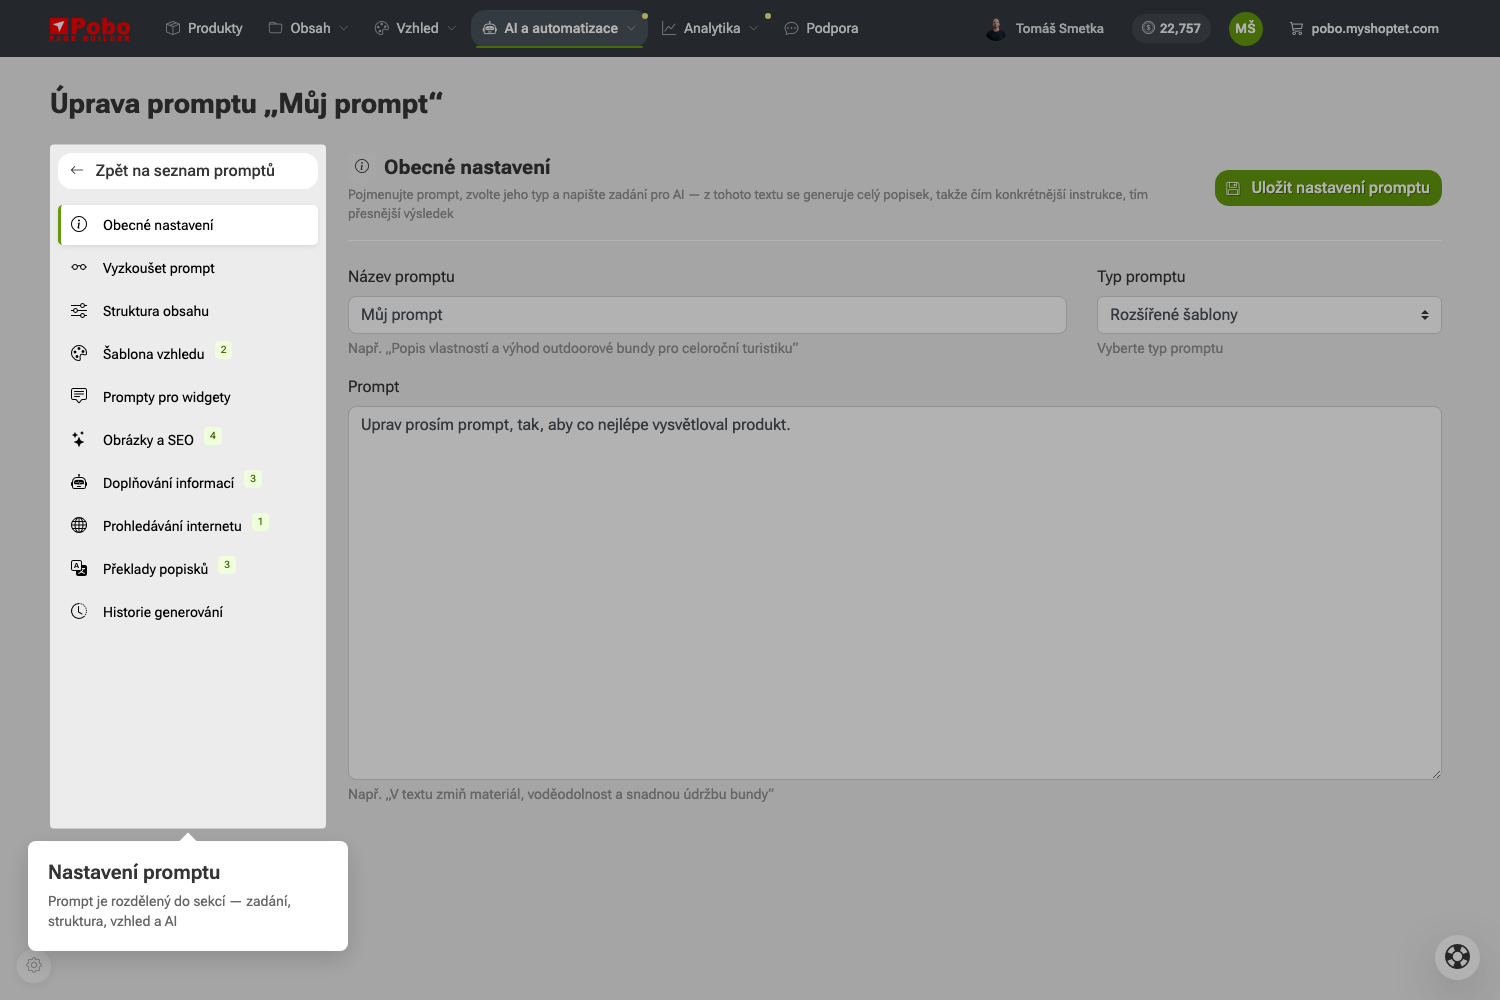The height and width of the screenshot is (1000, 1500).
Task: Open the Typ promptu dropdown
Action: coord(1269,315)
